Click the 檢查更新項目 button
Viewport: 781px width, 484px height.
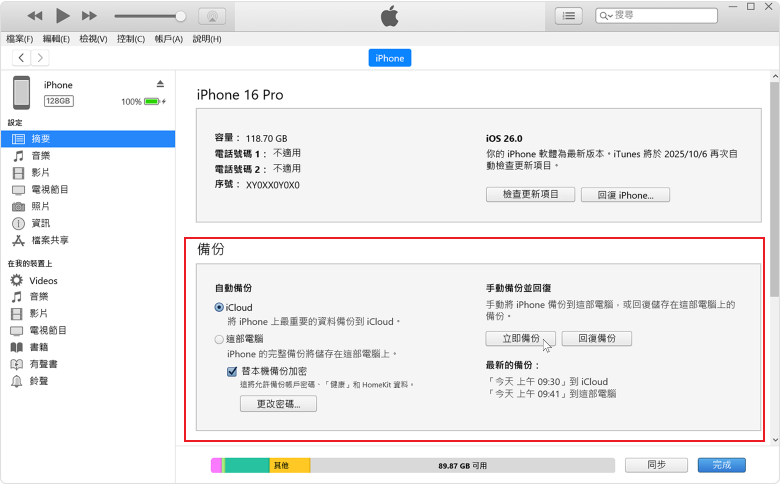click(x=530, y=195)
